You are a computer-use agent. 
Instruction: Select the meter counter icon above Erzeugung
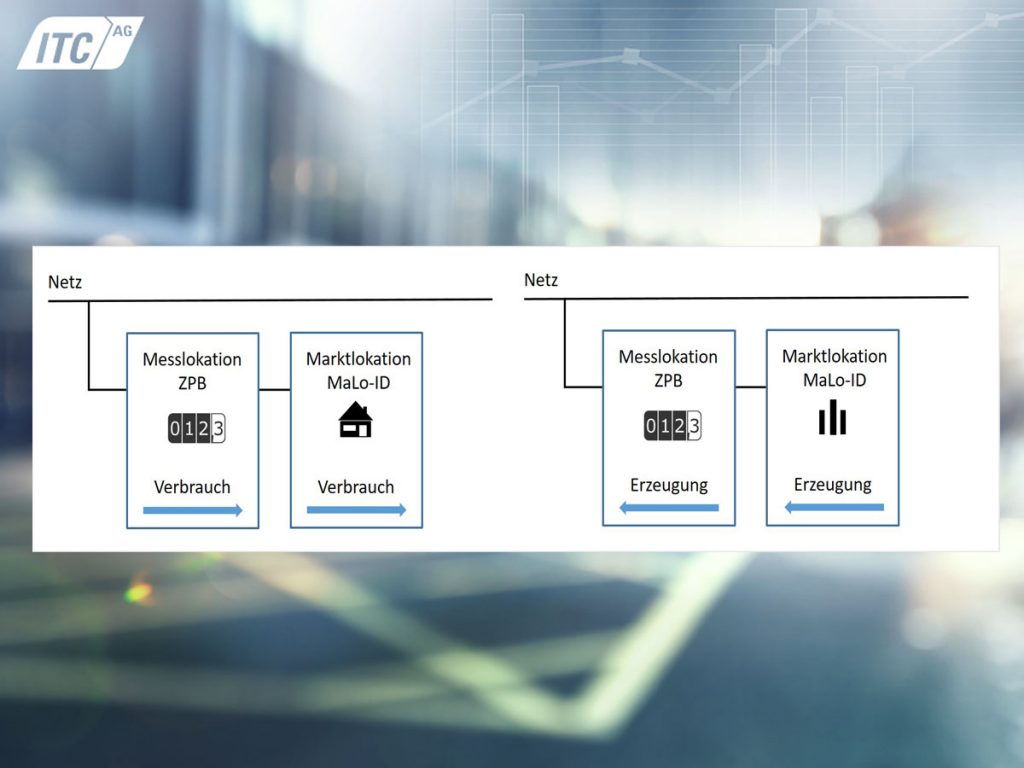coord(669,428)
